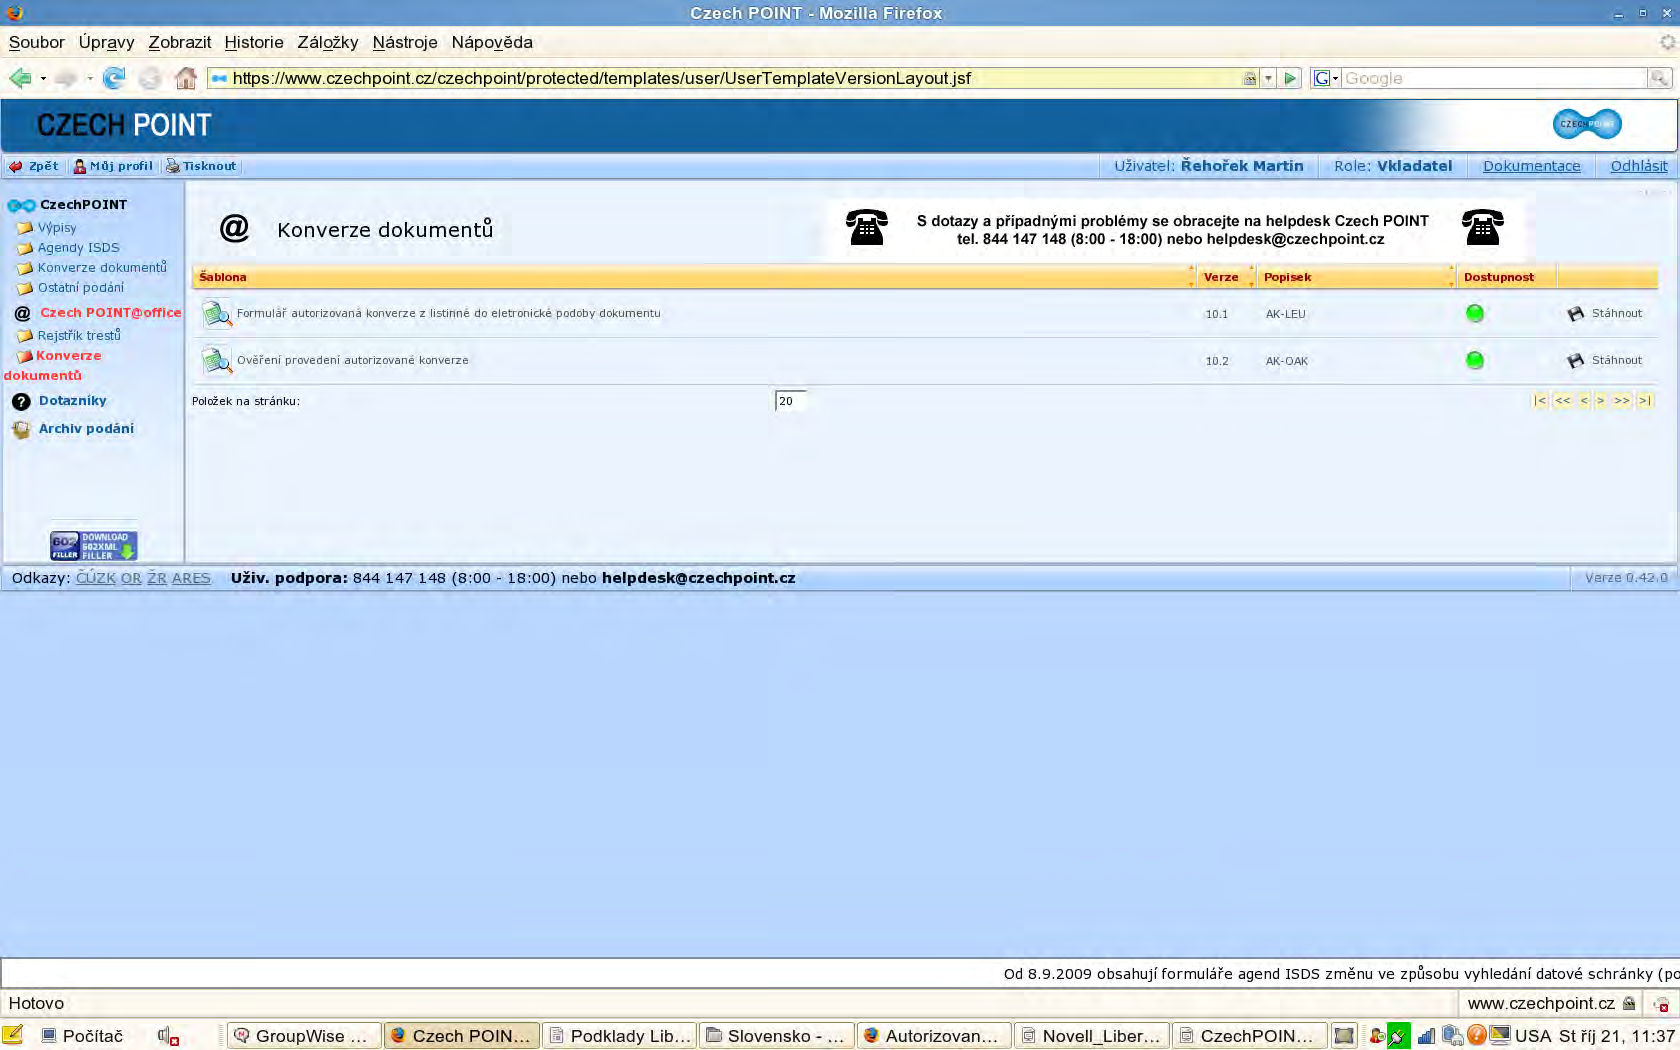Click the Google search magnifier icon

pyautogui.click(x=1659, y=78)
